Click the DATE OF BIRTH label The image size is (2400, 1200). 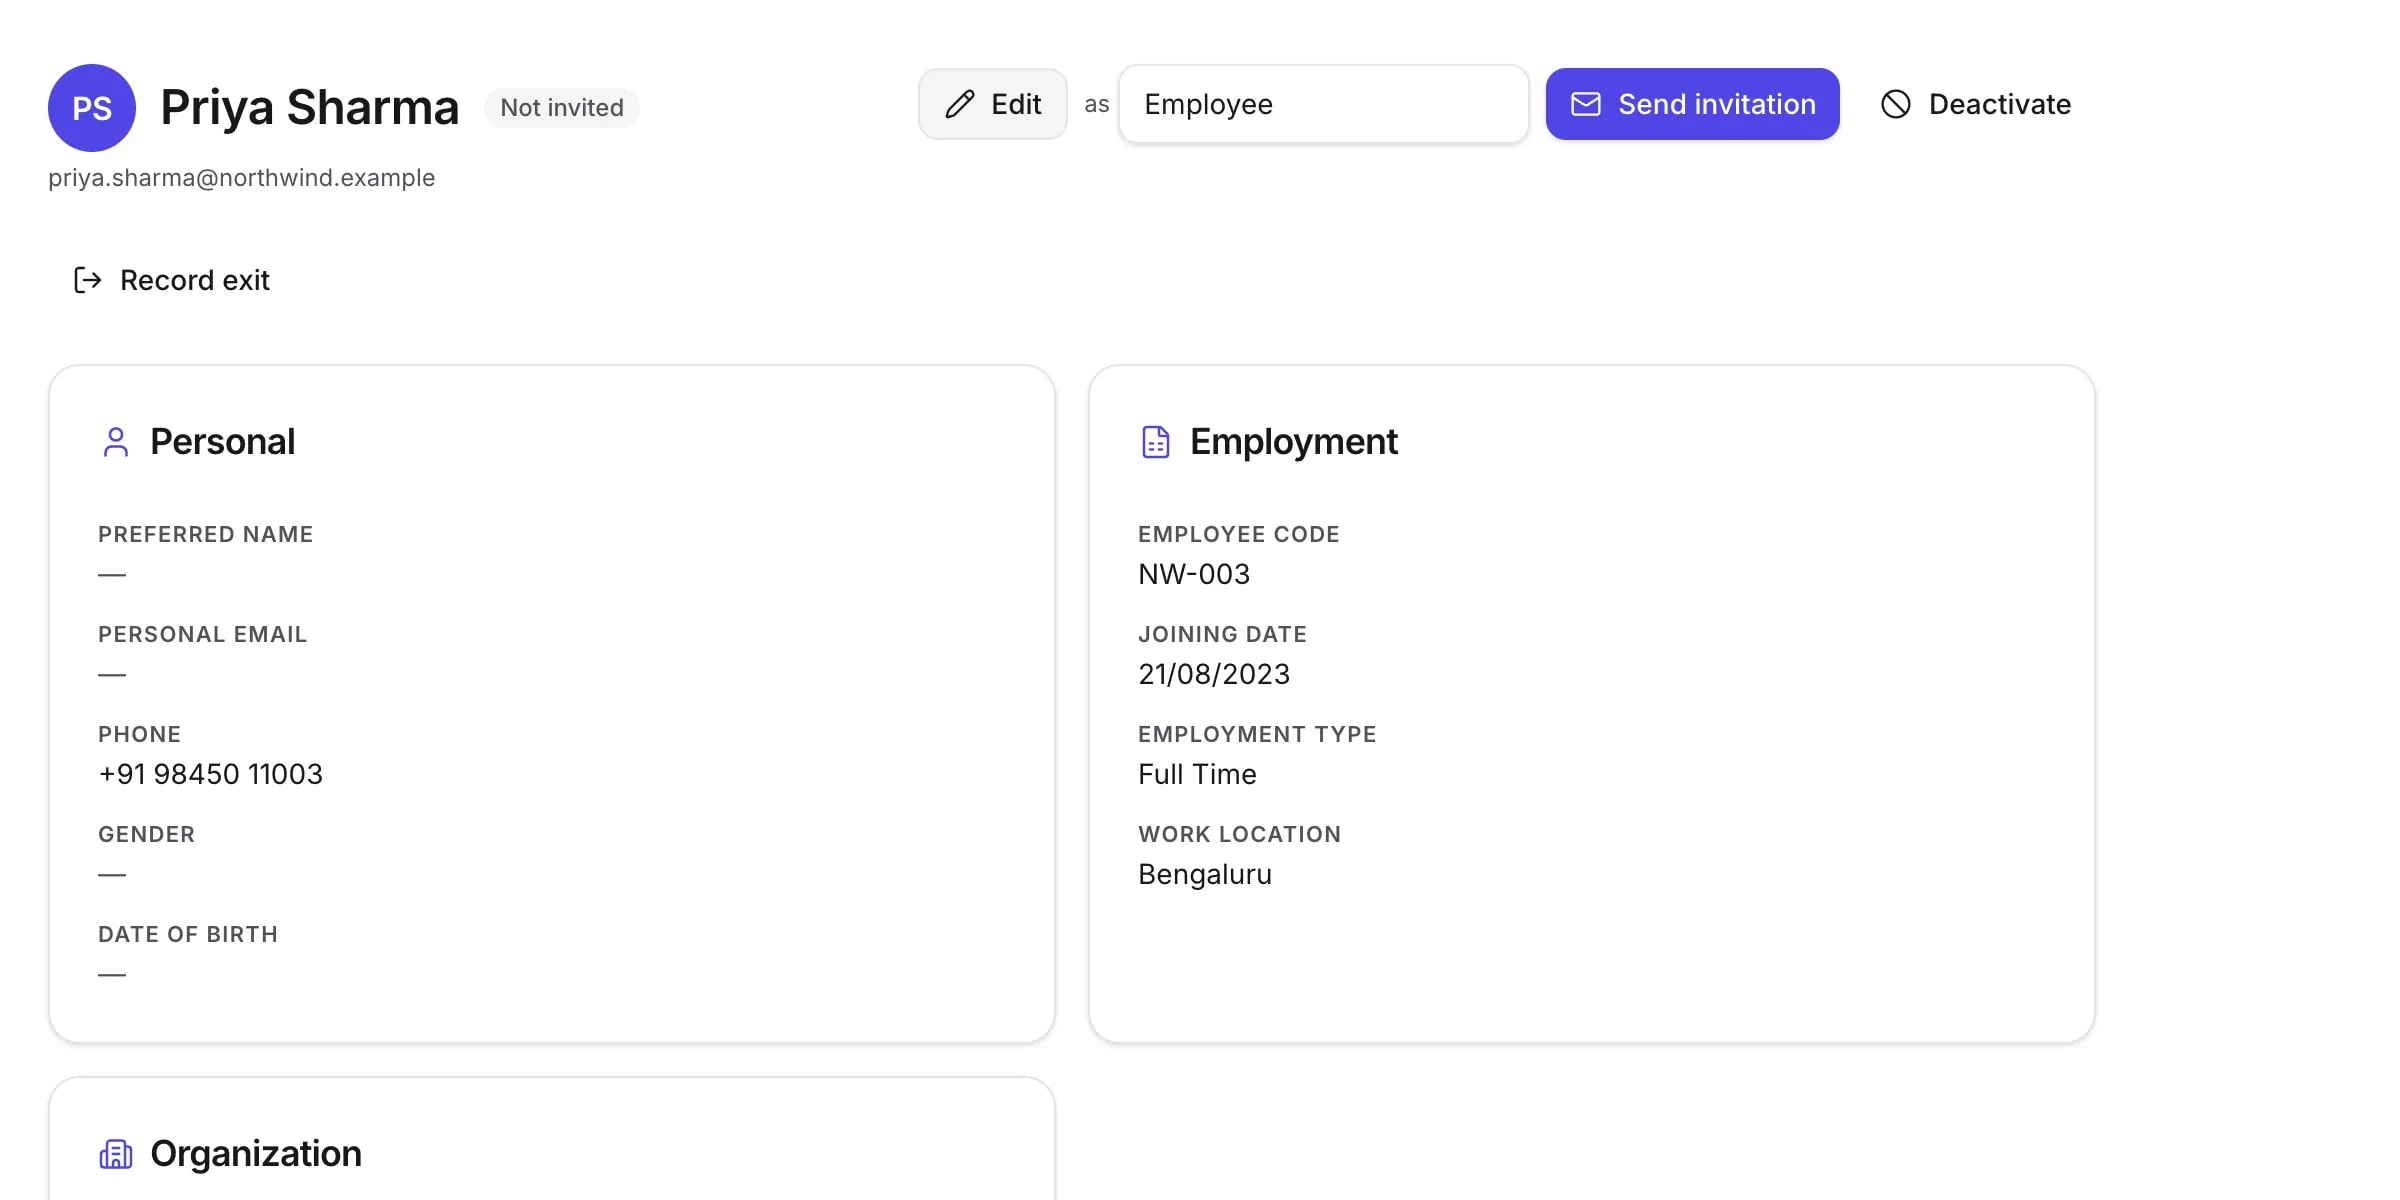tap(188, 934)
